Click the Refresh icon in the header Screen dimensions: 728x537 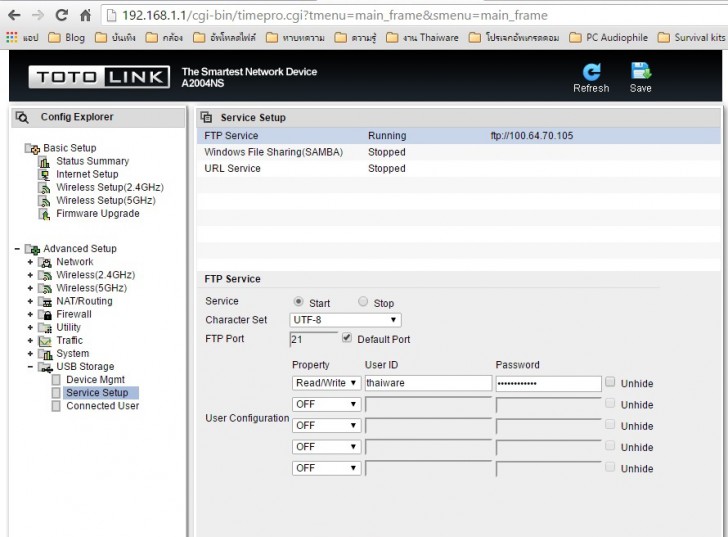[x=591, y=72]
